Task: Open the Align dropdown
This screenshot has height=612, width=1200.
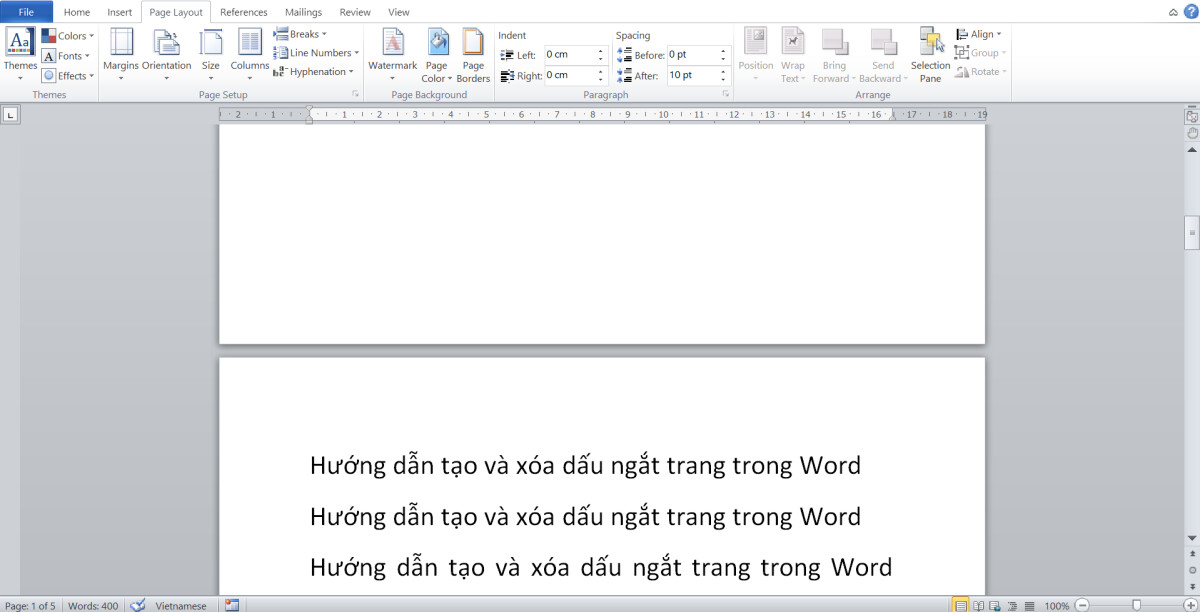Action: (979, 34)
